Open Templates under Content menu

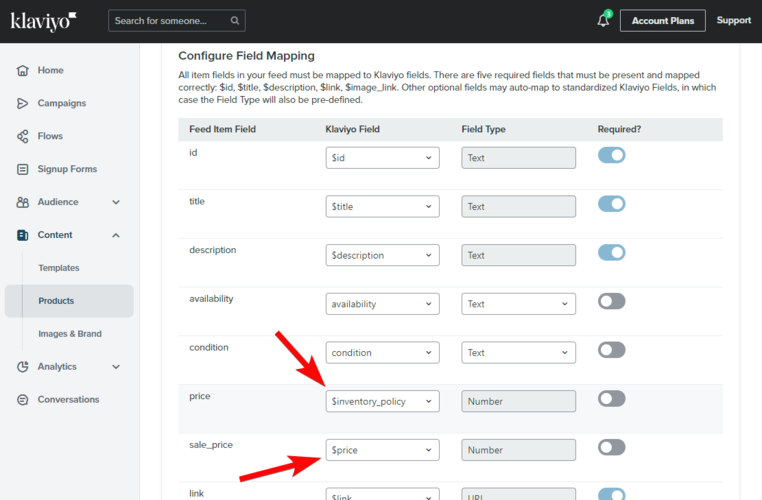tap(59, 268)
